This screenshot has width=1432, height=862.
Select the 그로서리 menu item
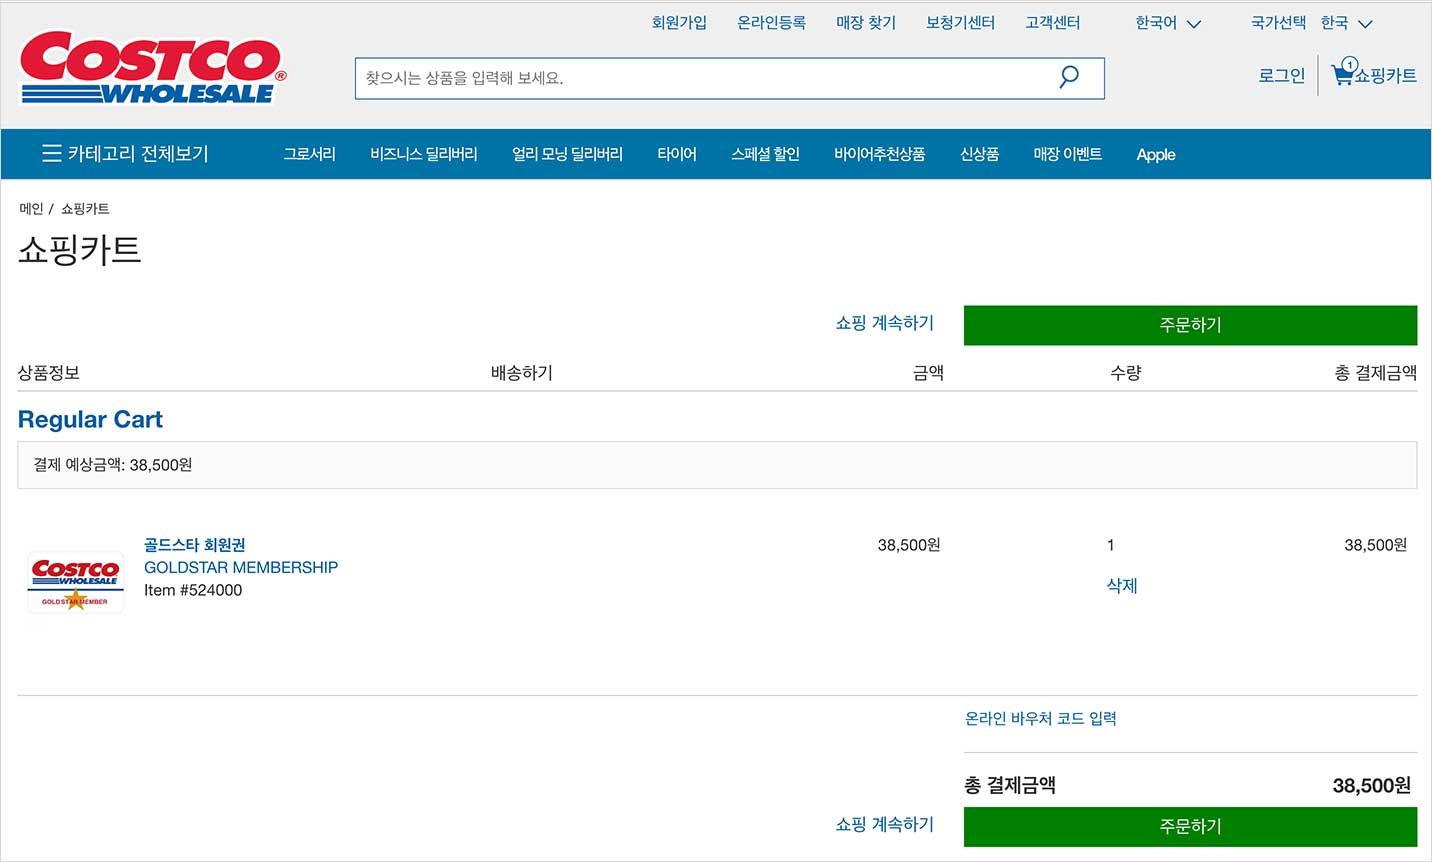pos(309,154)
